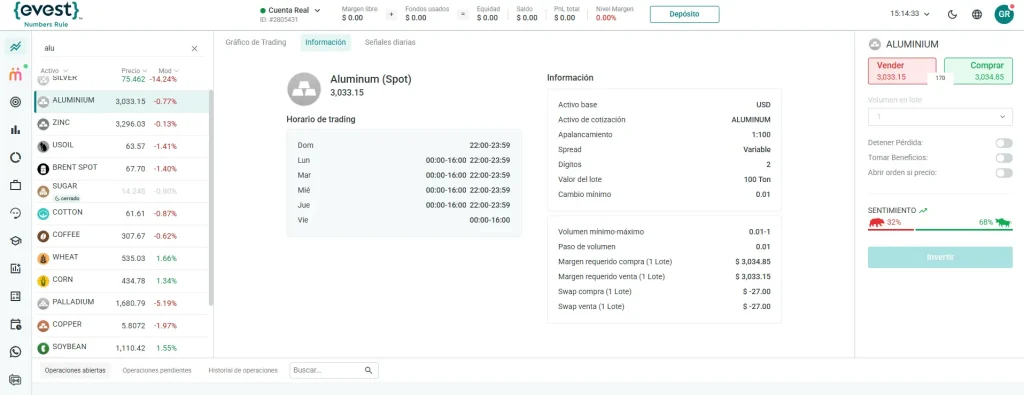Open the Gráfico de Trading tab
1024x395 pixels.
(x=255, y=42)
